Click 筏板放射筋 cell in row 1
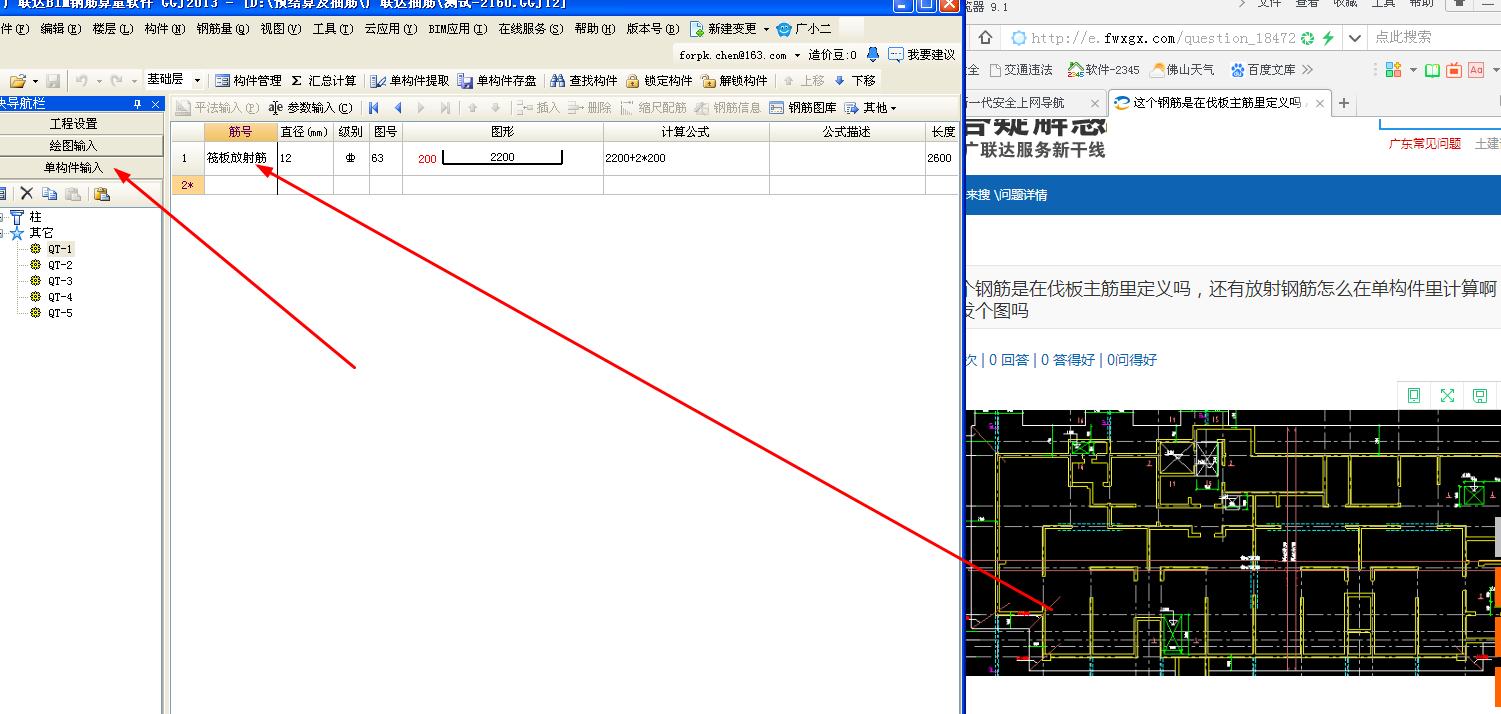The width and height of the screenshot is (1501, 714). (241, 158)
